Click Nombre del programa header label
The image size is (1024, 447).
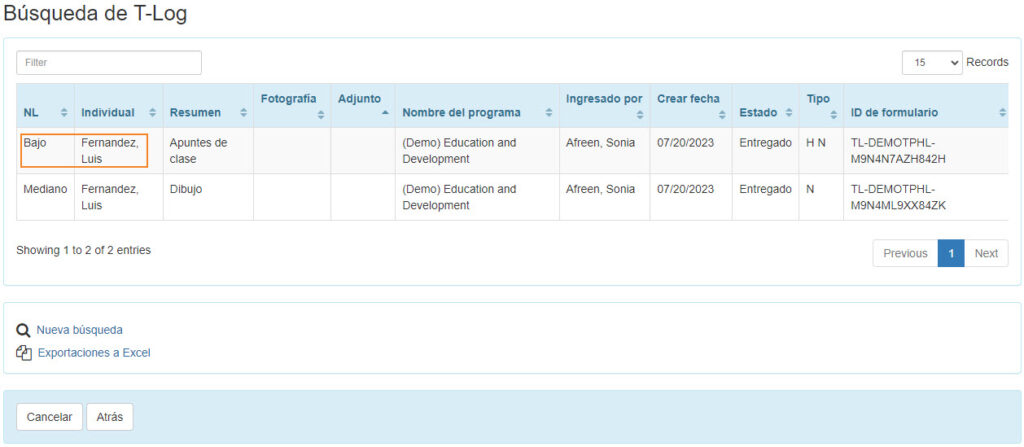pyautogui.click(x=461, y=112)
